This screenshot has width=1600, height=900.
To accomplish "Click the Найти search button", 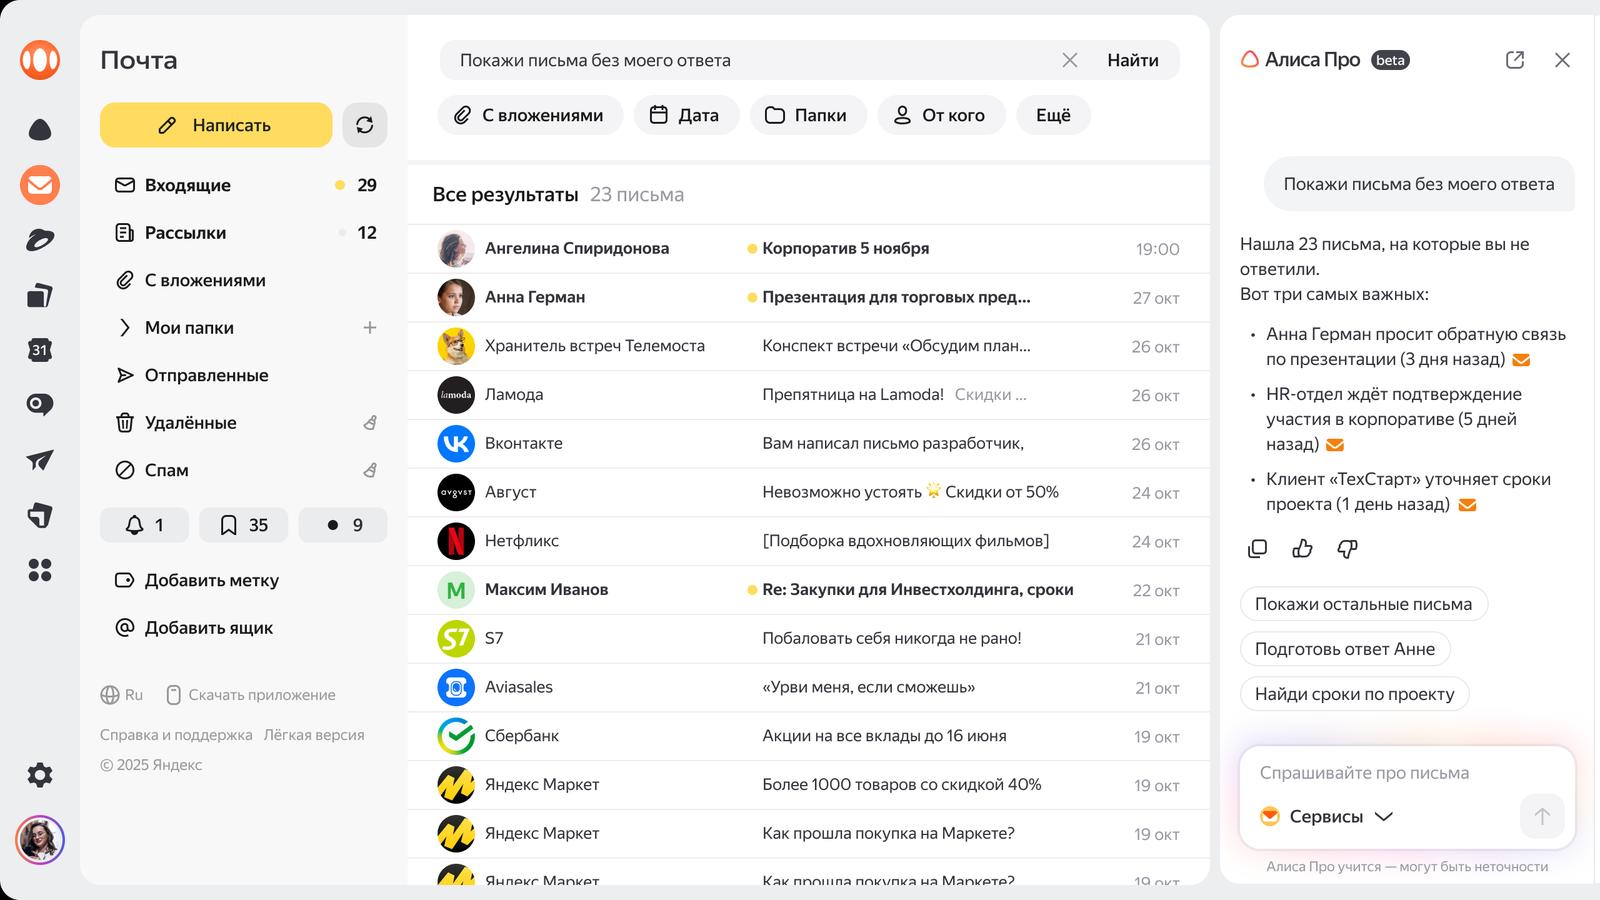I will pyautogui.click(x=1133, y=60).
